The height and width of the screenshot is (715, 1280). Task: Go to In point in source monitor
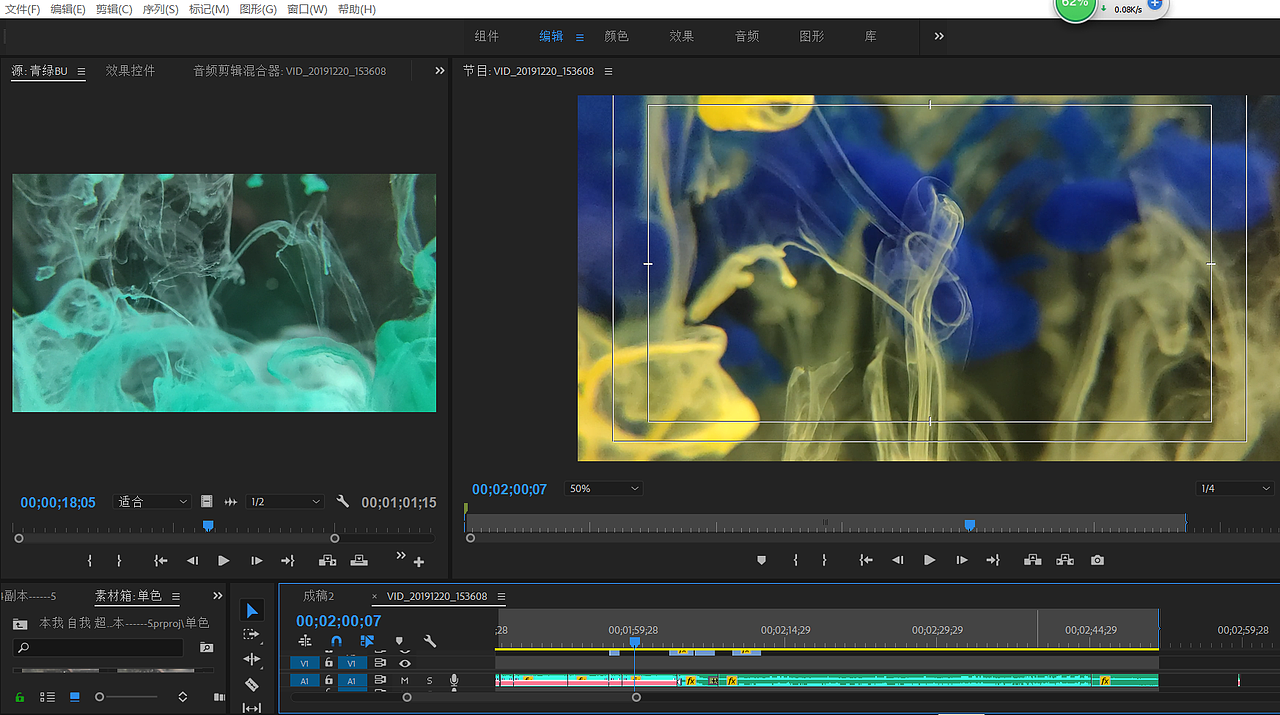pos(160,561)
